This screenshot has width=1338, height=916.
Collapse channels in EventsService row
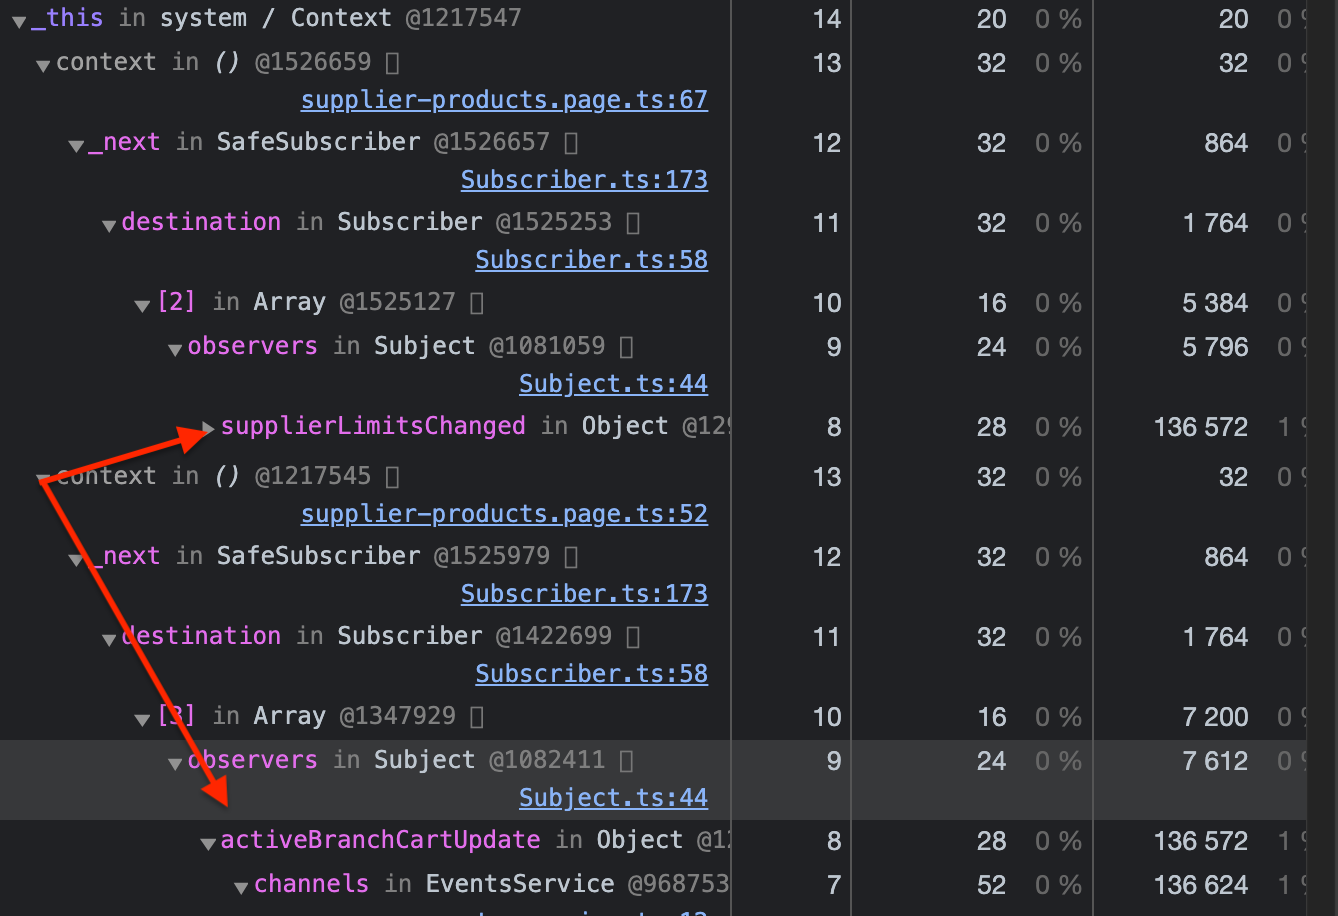[241, 888]
